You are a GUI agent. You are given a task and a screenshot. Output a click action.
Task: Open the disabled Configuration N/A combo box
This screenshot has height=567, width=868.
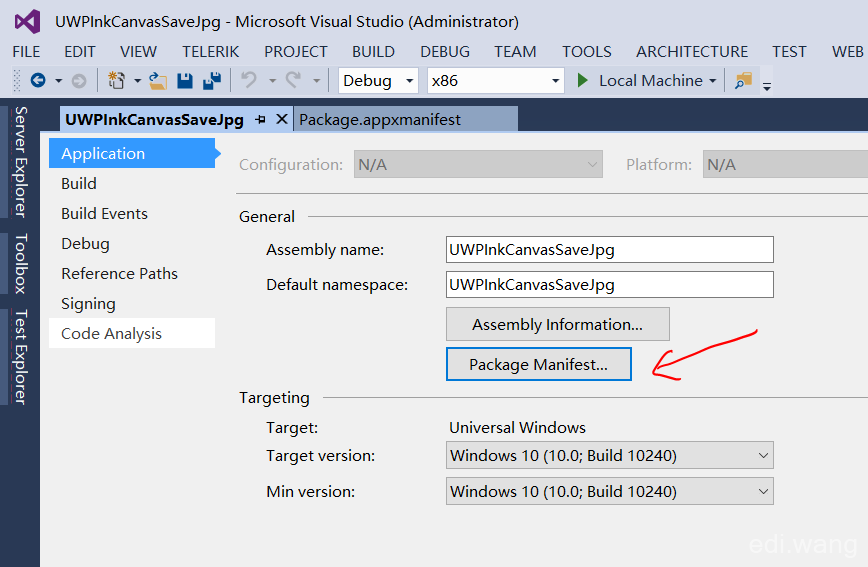click(478, 164)
